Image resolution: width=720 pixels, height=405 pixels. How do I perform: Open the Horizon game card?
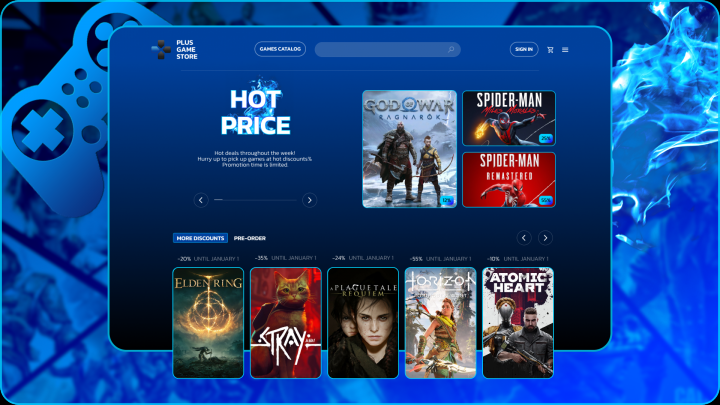coord(440,323)
